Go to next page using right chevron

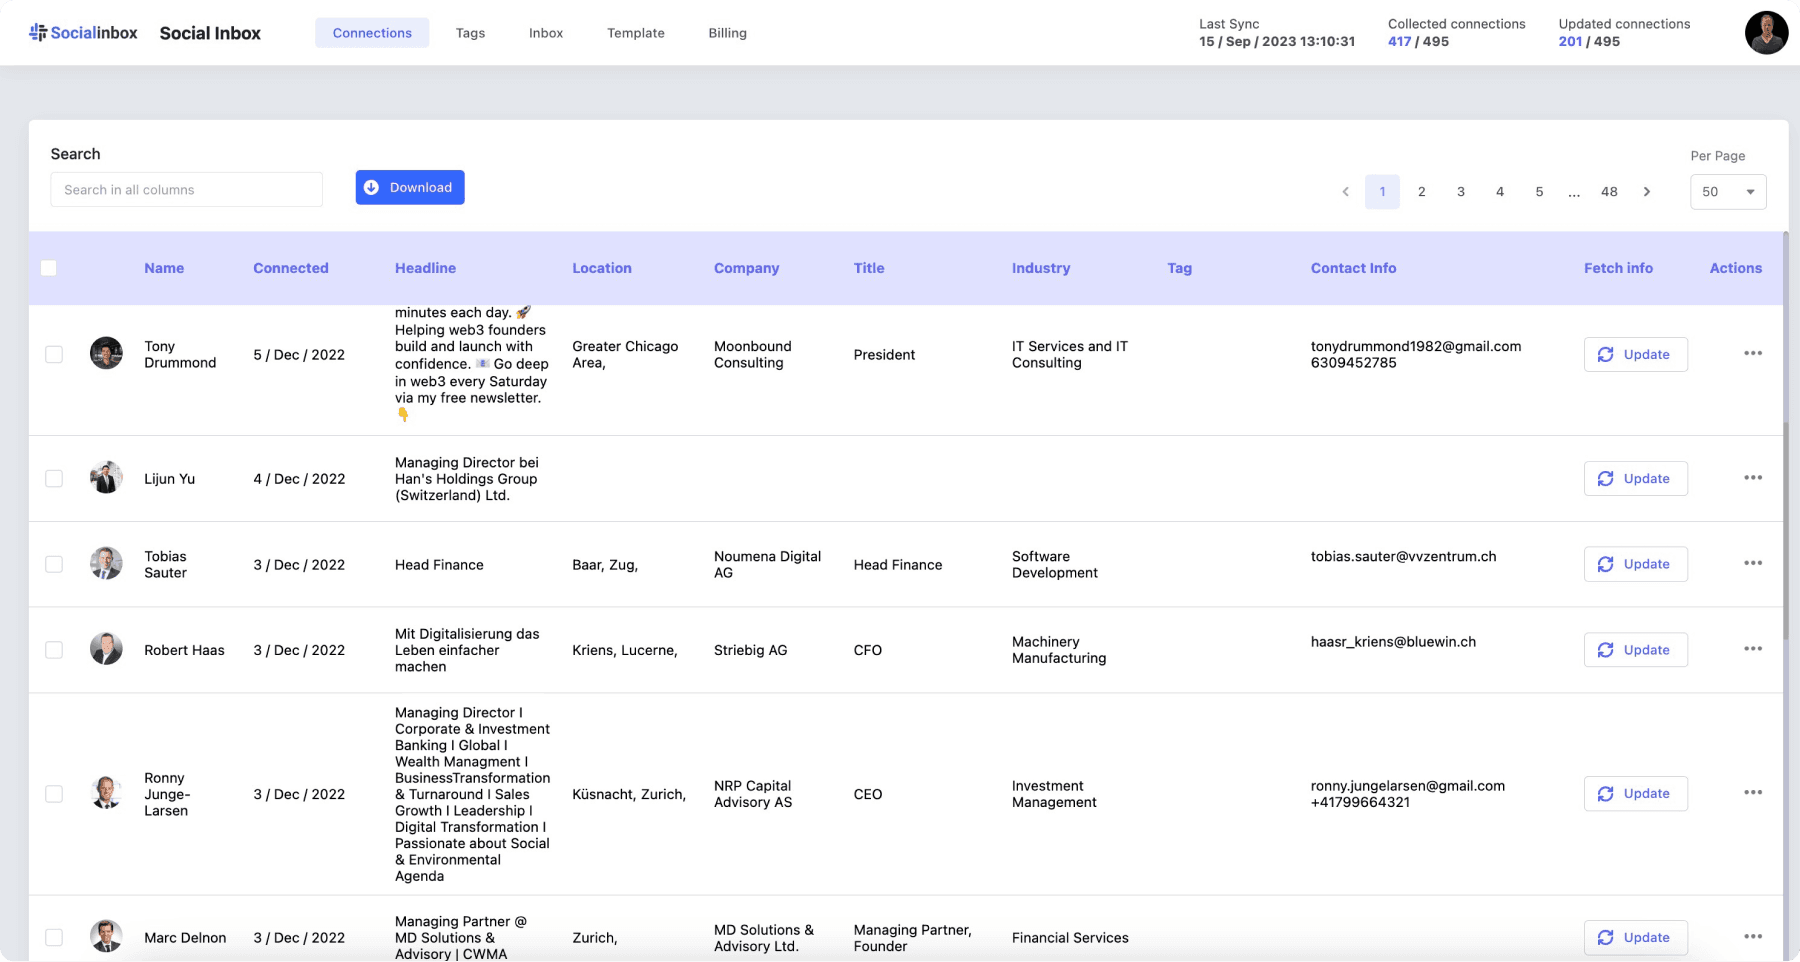point(1646,192)
